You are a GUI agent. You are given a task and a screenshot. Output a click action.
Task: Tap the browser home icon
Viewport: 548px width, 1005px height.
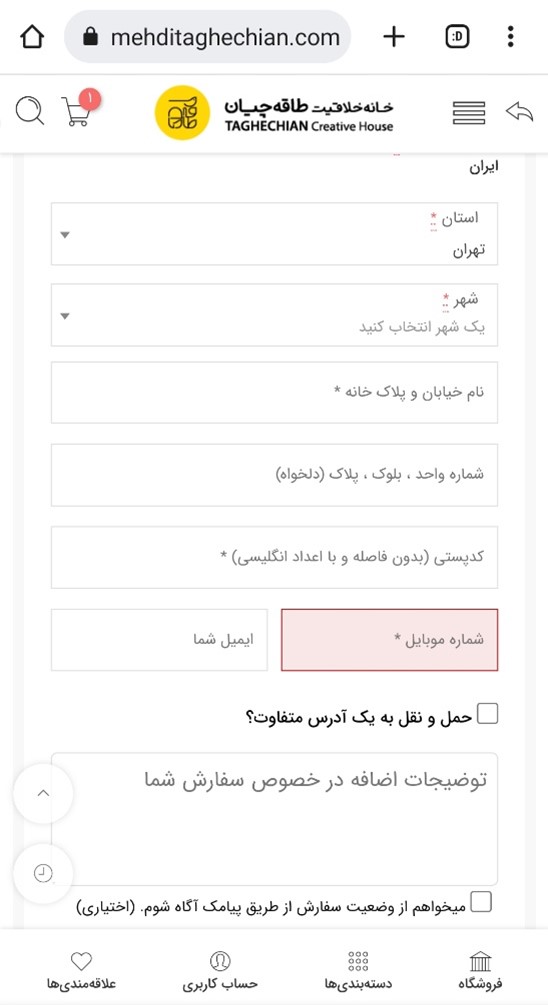tap(32, 37)
